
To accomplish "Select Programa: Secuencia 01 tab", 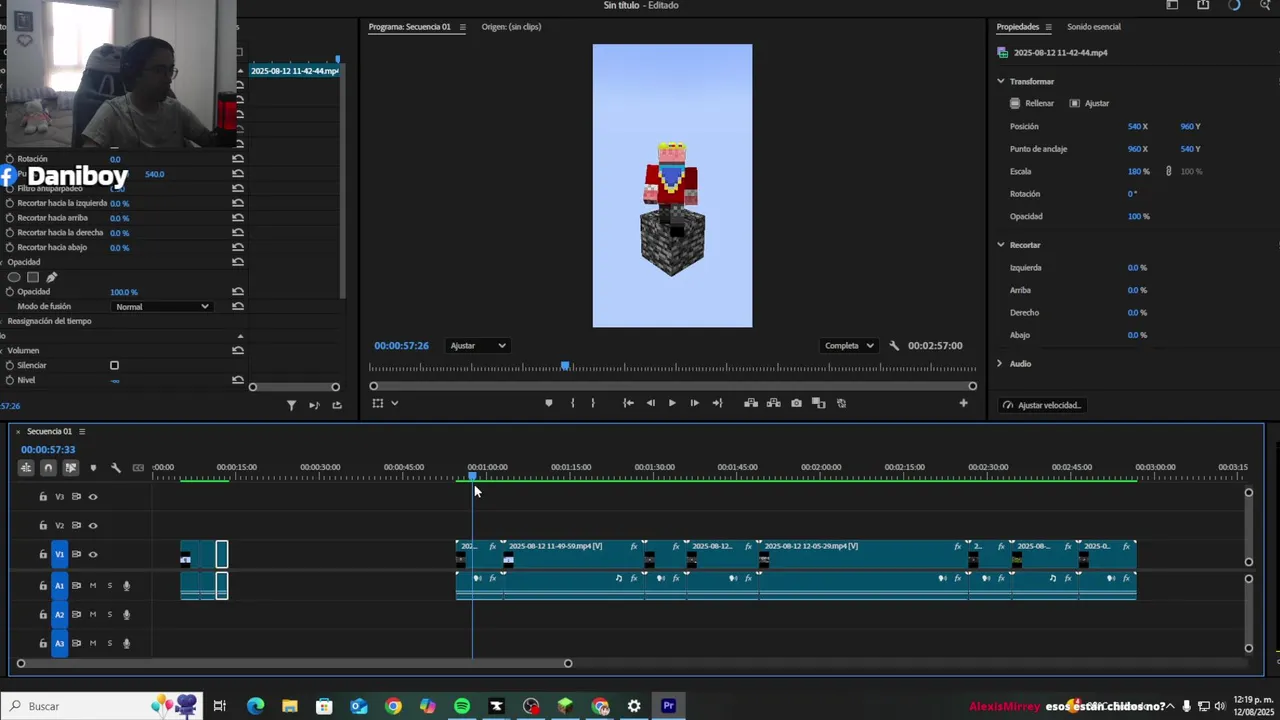I will pos(409,27).
